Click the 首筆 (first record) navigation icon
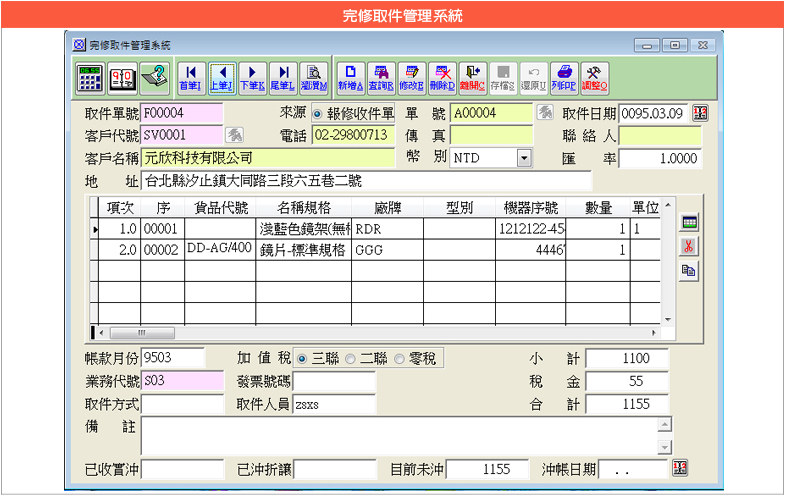Screen dimensions: 786x499 [x=190, y=75]
